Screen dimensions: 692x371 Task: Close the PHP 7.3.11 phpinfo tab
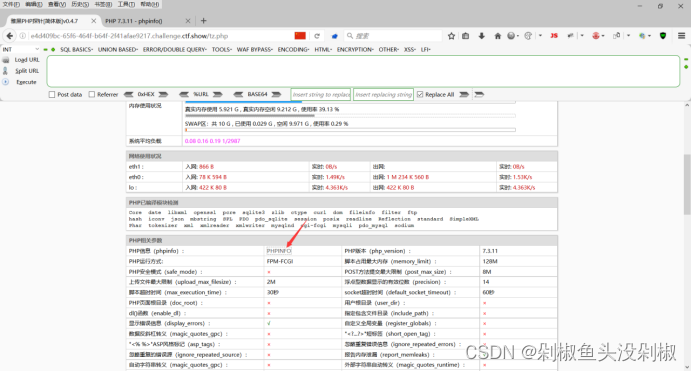click(x=188, y=21)
